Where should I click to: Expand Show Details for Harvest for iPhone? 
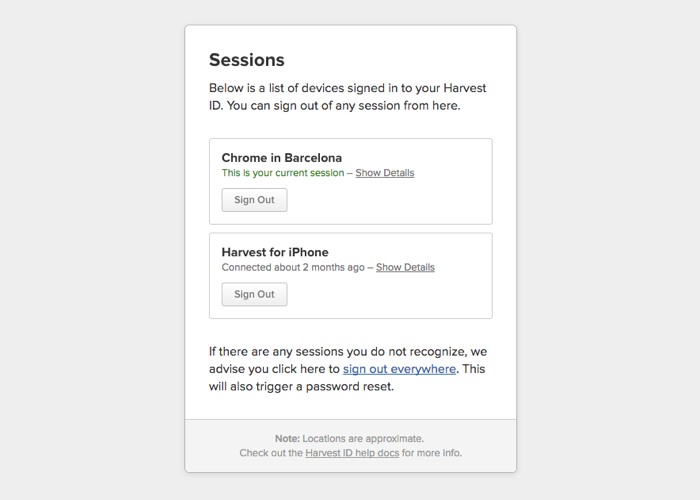click(405, 267)
